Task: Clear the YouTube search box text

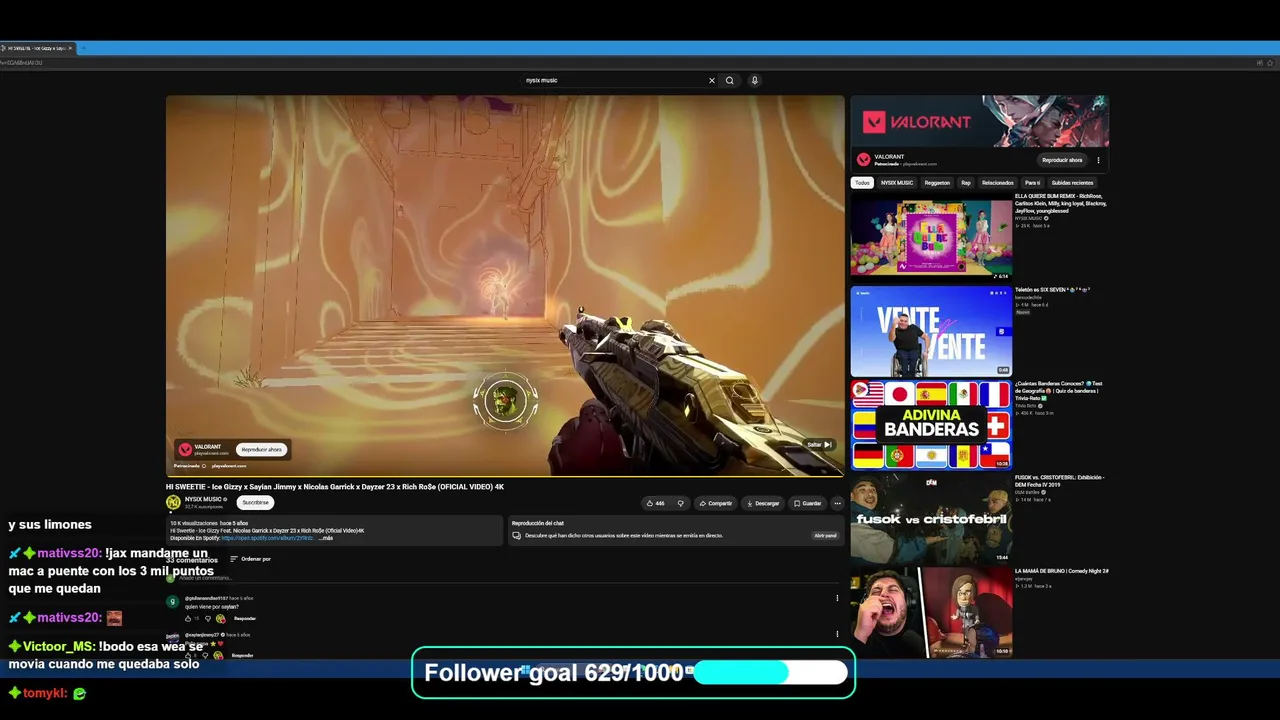Action: pos(712,80)
